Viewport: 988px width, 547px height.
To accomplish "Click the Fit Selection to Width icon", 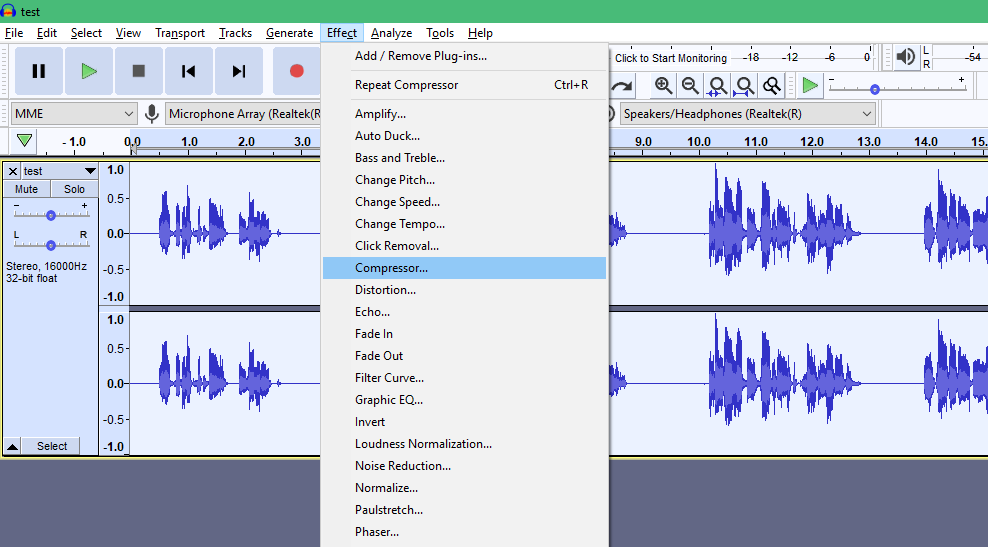I will click(x=717, y=86).
